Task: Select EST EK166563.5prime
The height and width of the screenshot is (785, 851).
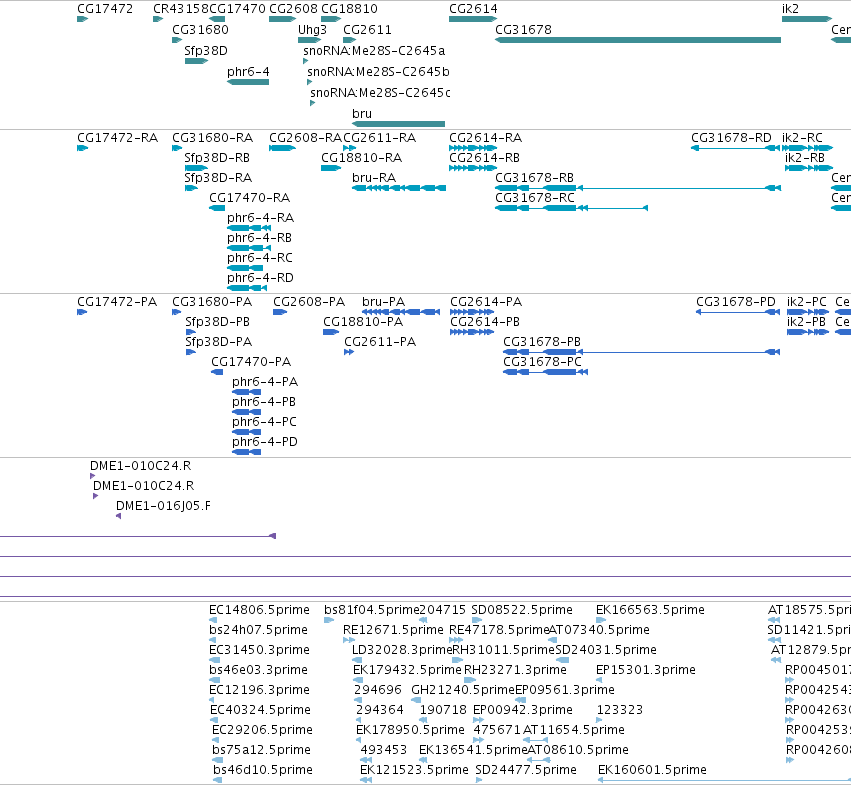Action: point(650,610)
